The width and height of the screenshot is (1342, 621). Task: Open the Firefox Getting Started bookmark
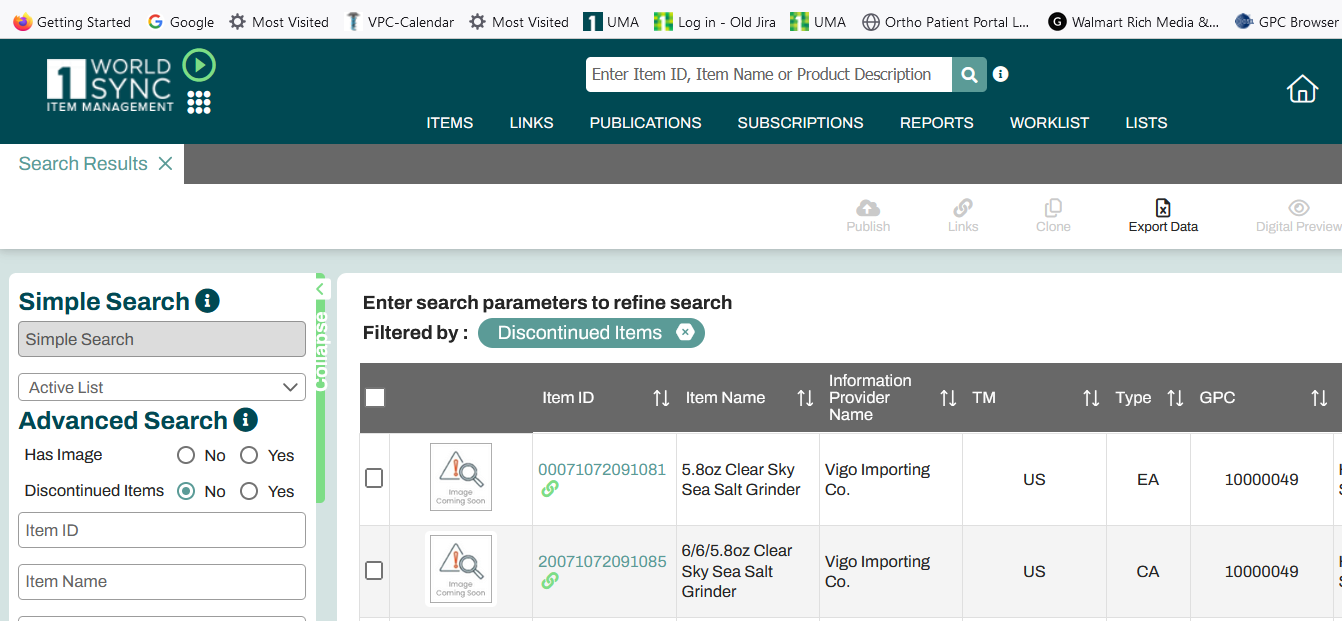coord(72,22)
